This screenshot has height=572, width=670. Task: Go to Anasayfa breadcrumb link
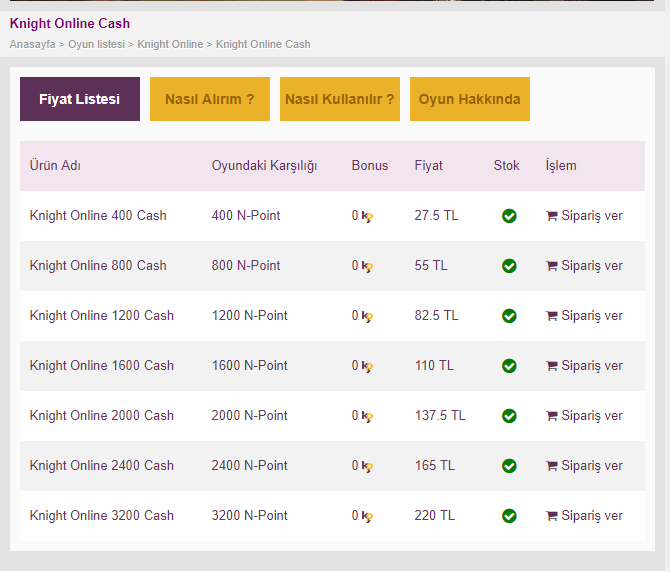32,44
